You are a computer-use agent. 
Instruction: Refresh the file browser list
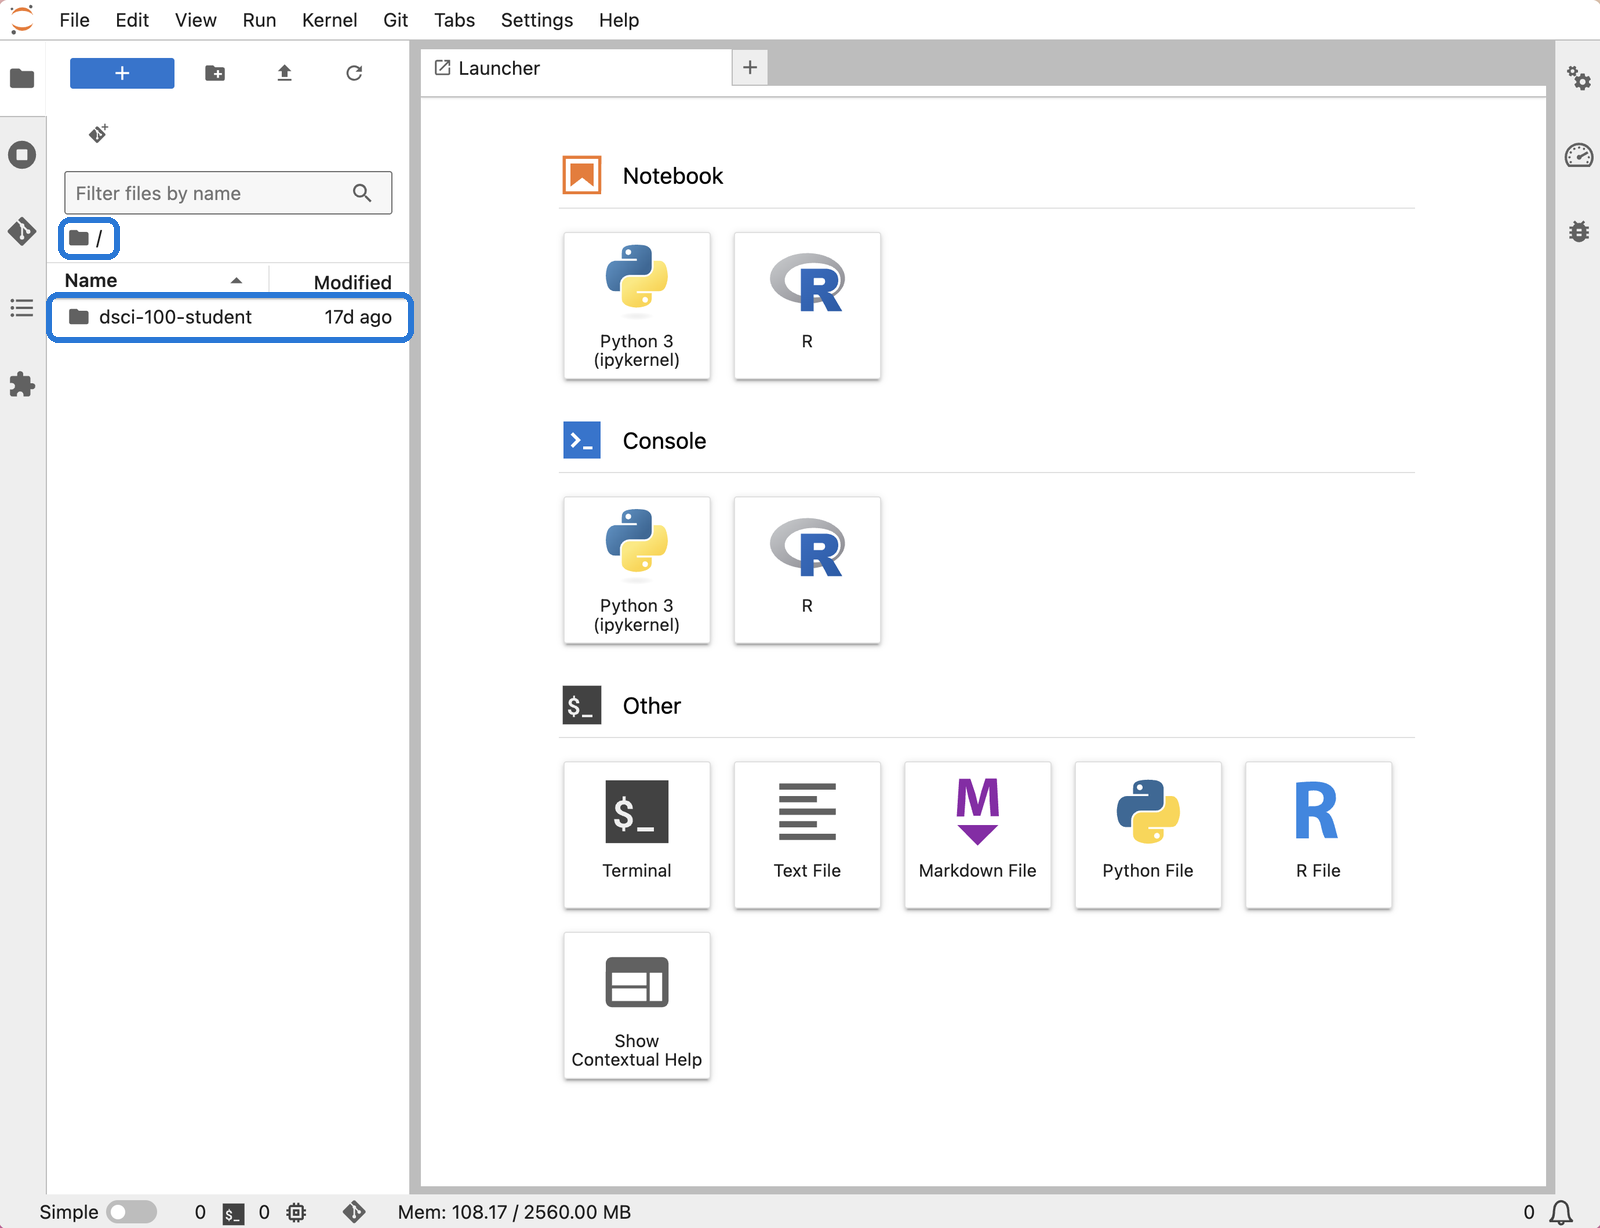coord(354,73)
